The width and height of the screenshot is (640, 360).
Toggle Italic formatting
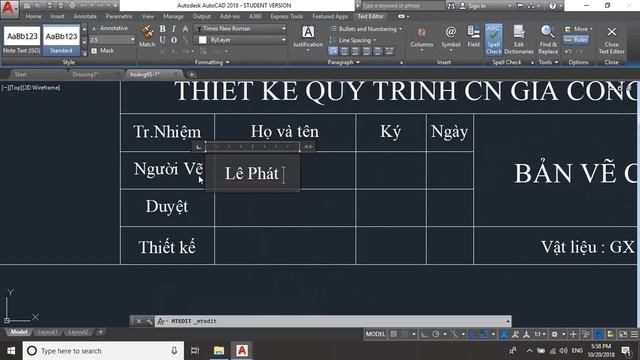pyautogui.click(x=174, y=29)
